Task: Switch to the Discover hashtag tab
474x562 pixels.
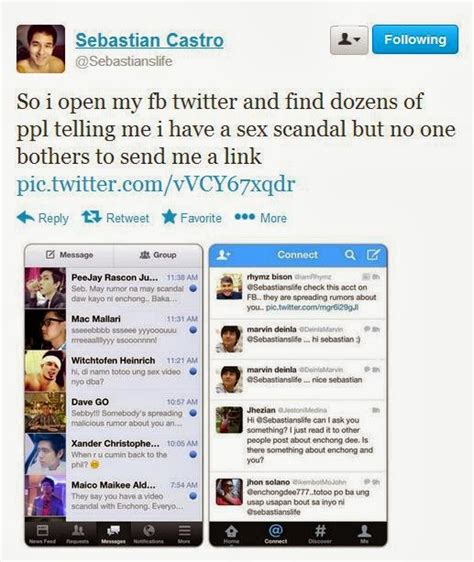Action: [320, 533]
